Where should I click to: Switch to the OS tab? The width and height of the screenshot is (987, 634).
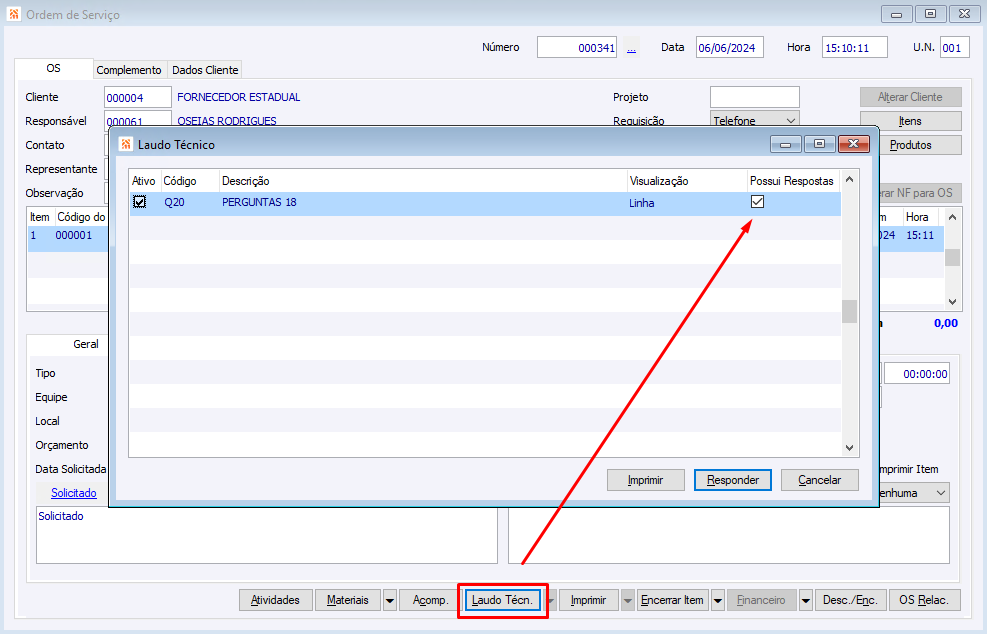pos(54,68)
